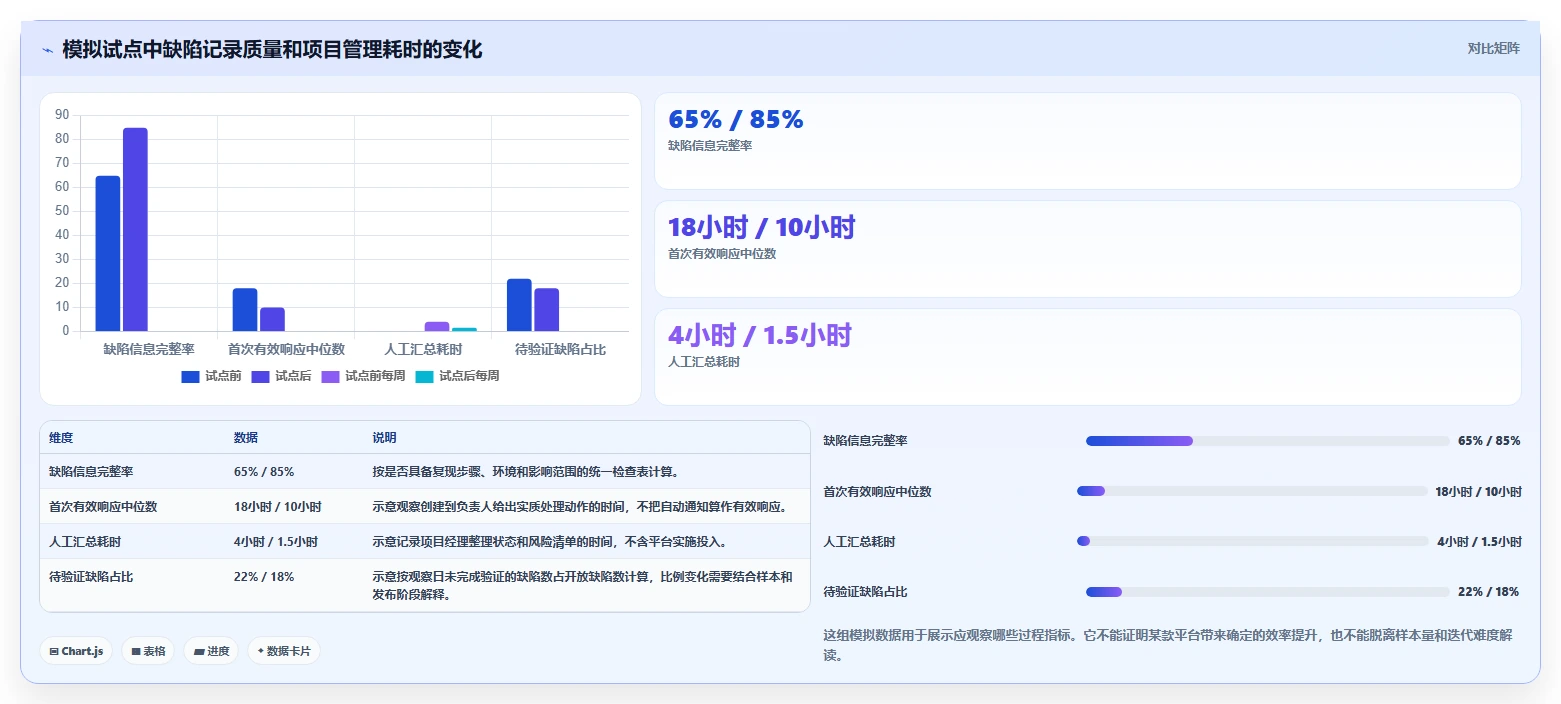Click the 试点后 bar for 首次有效响应中位数
This screenshot has height=704, width=1561.
[x=272, y=319]
